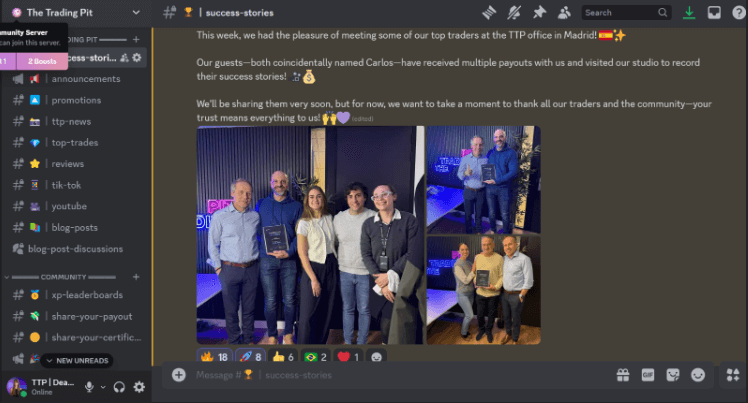Open the Threads icon in header
Screen dimensions: 748x403
point(489,13)
